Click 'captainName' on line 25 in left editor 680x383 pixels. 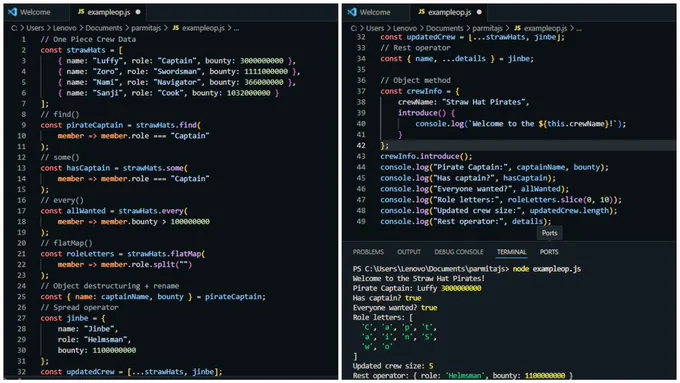click(125, 297)
